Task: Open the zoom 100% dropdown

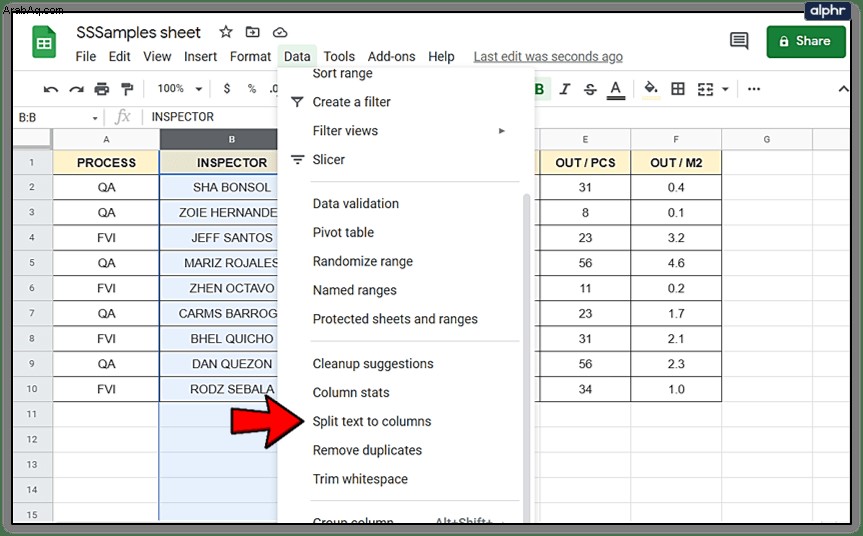Action: point(180,89)
